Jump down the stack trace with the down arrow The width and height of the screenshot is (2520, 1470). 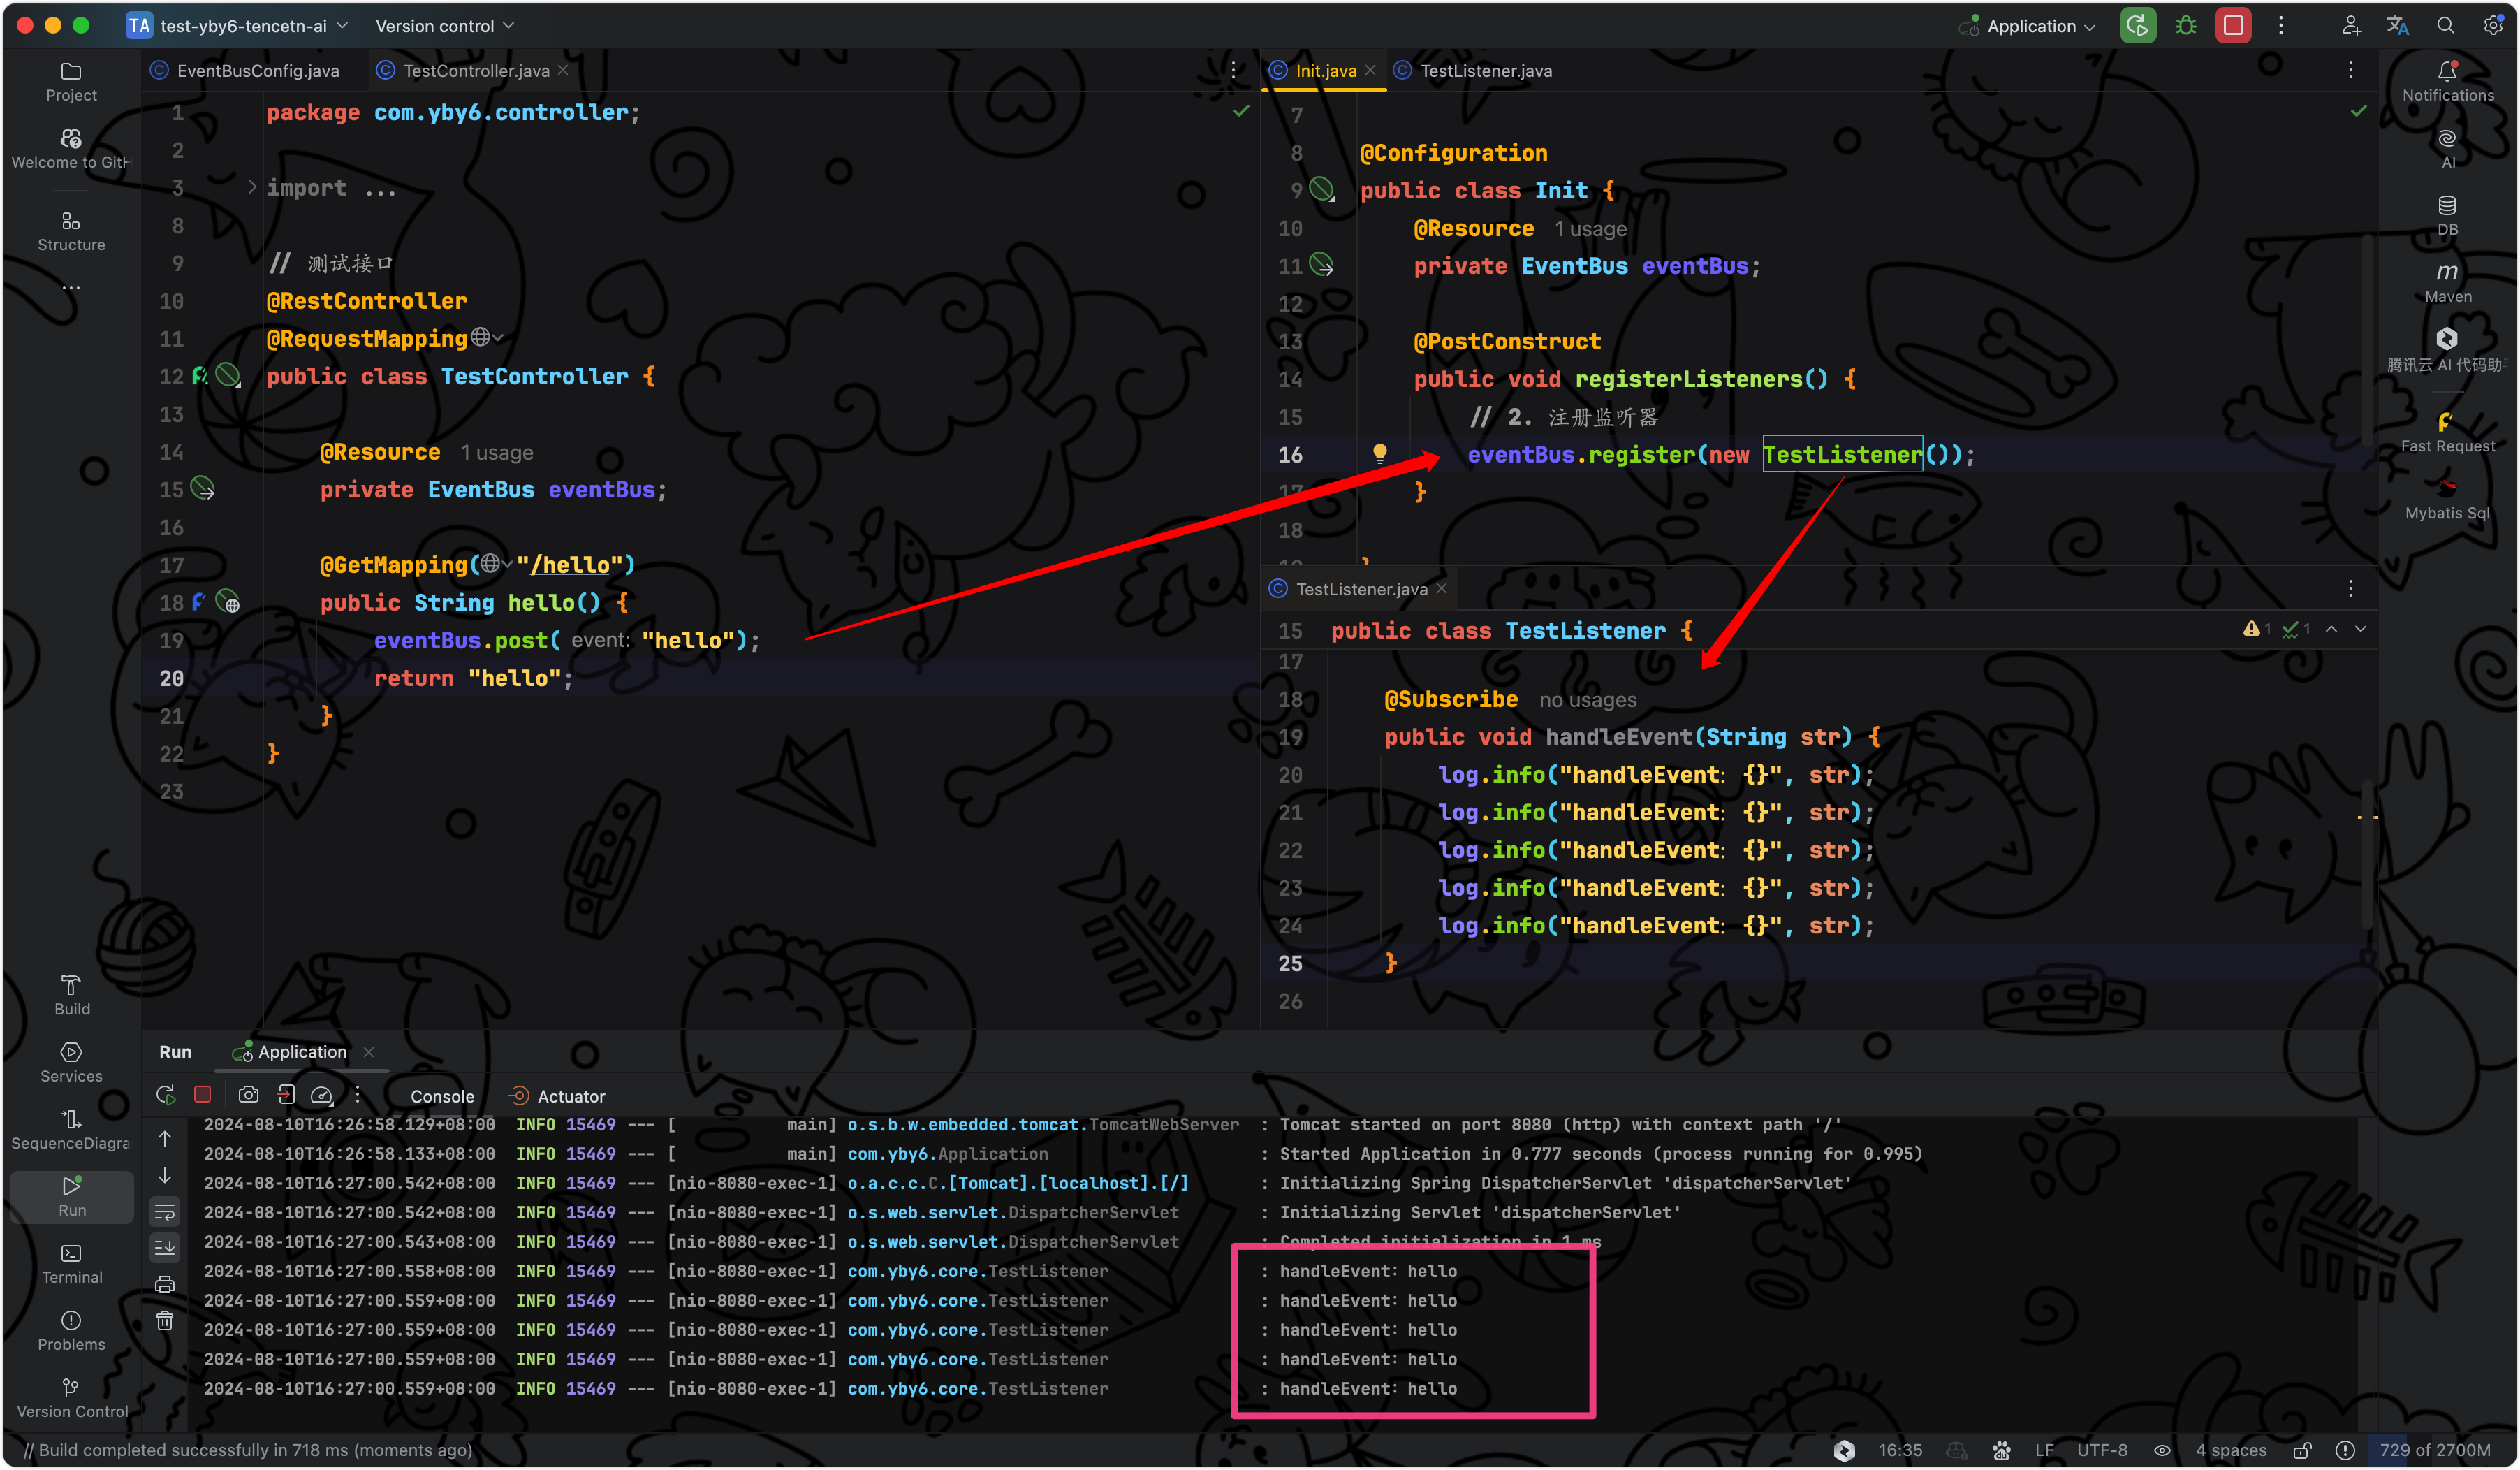pyautogui.click(x=165, y=1175)
